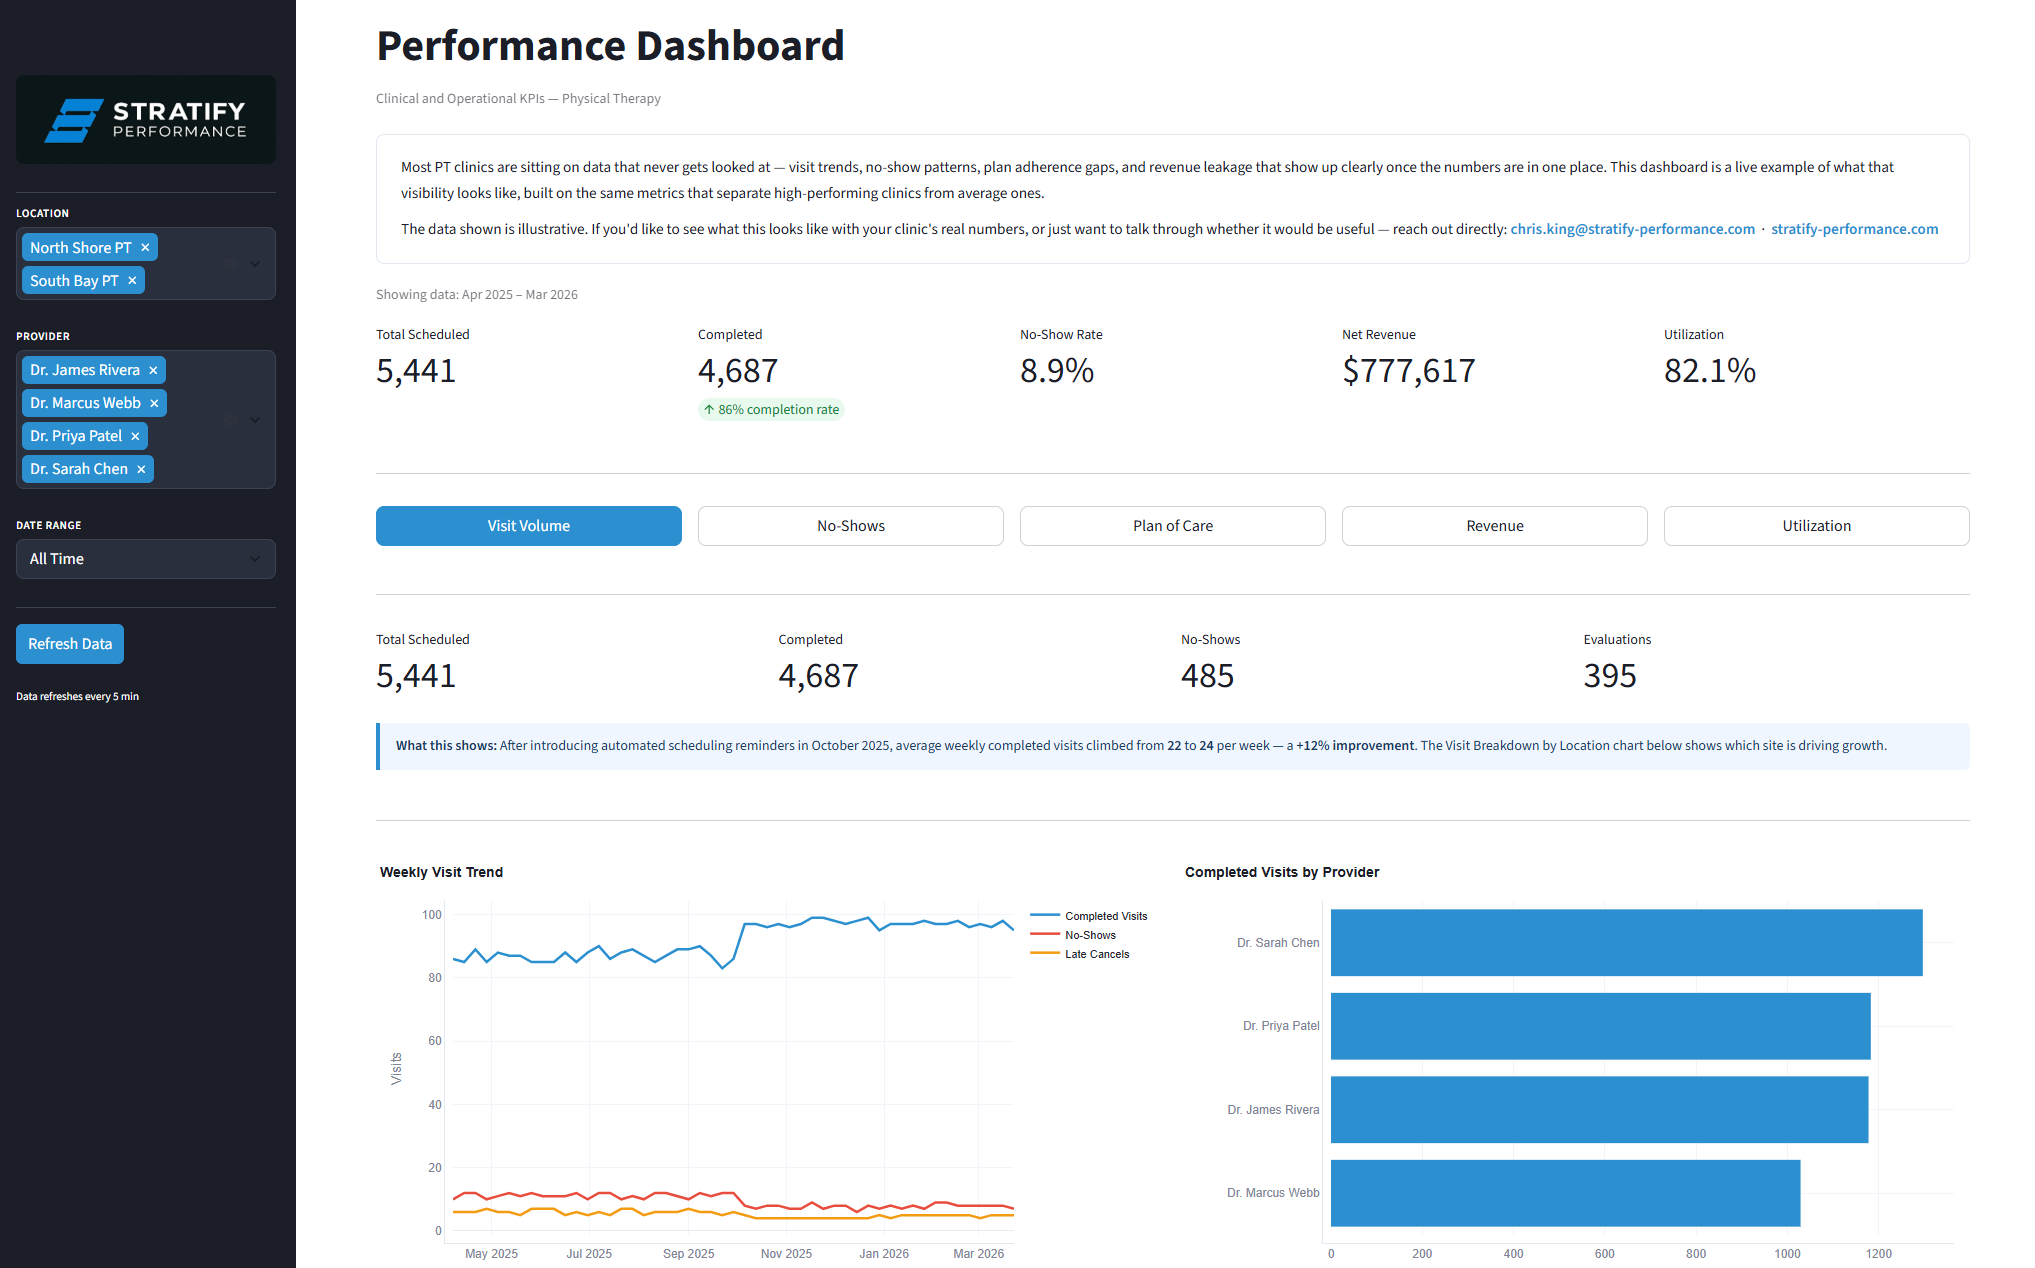Click the Weekly Visit Trend chart title

[441, 872]
